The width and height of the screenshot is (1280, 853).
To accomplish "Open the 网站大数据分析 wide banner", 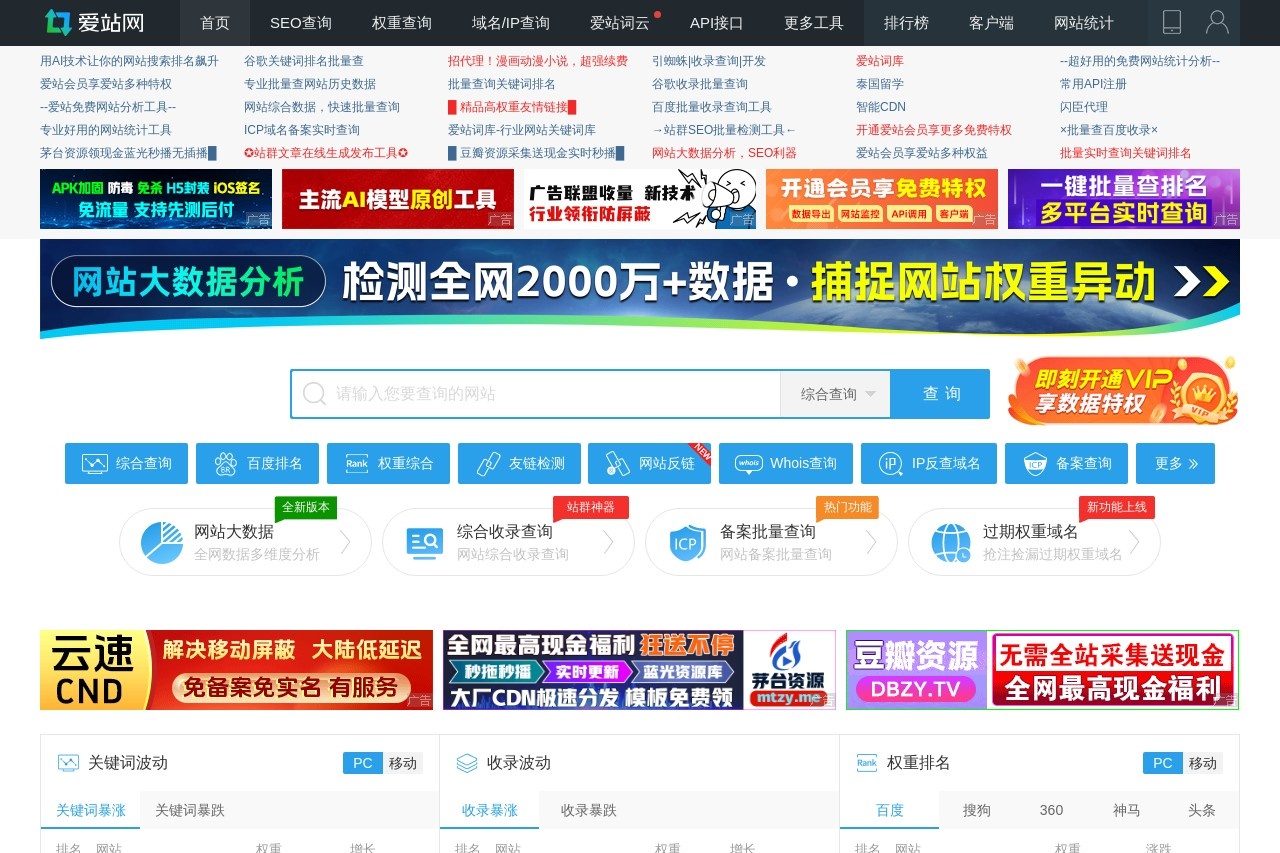I will pos(640,289).
